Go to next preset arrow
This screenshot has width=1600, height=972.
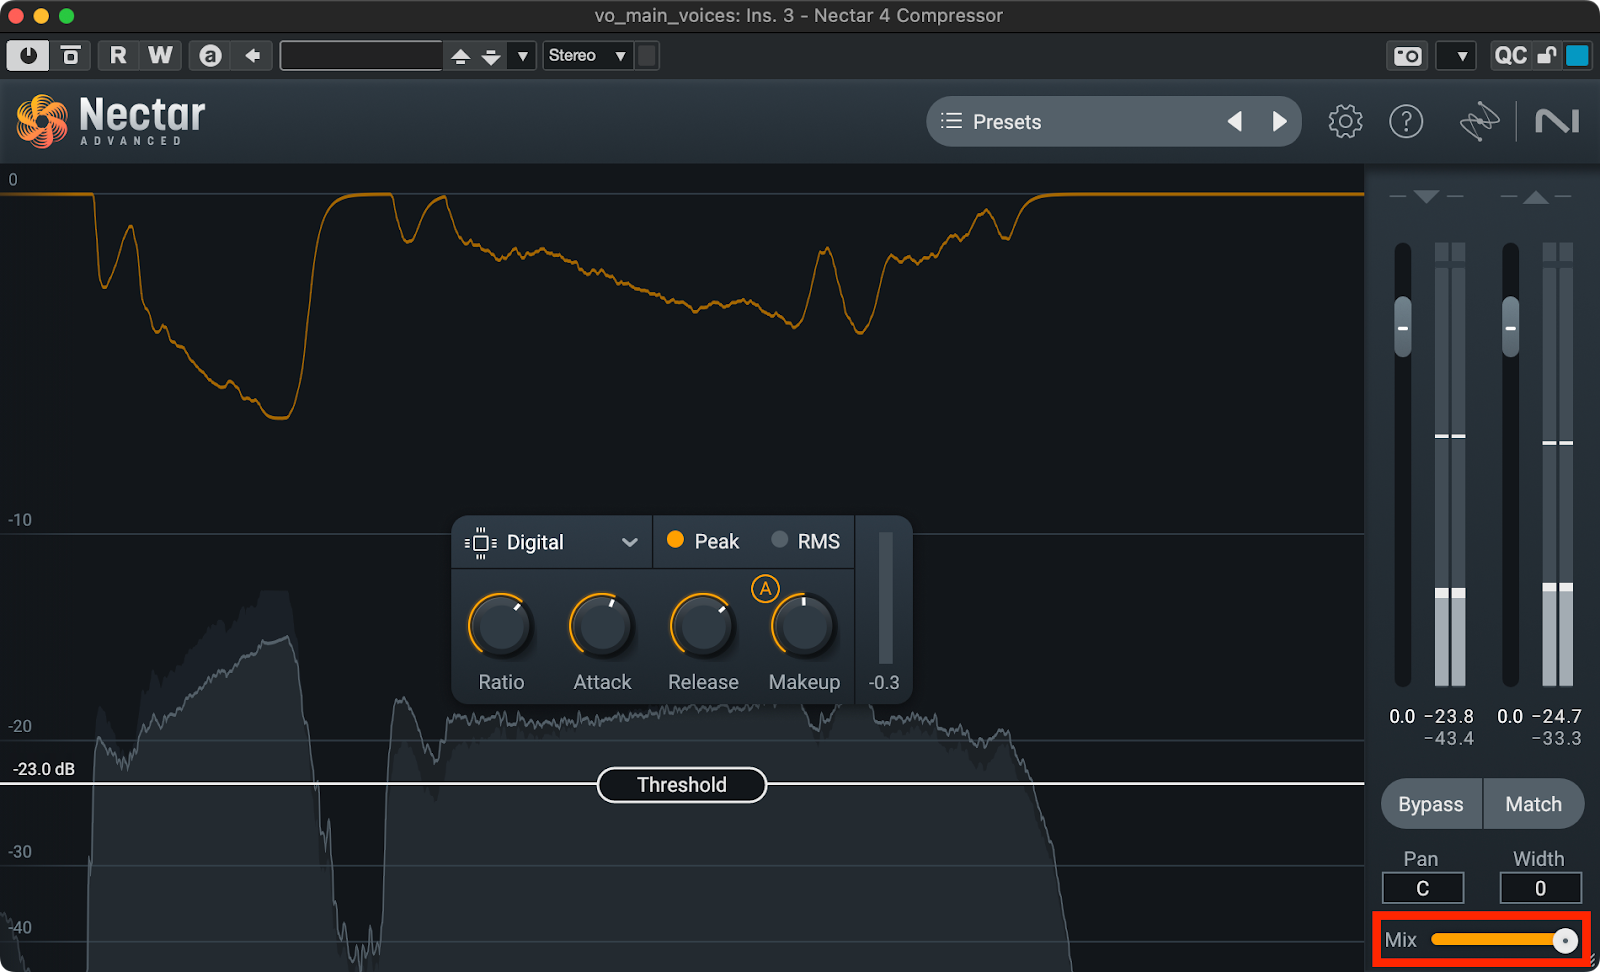point(1279,122)
